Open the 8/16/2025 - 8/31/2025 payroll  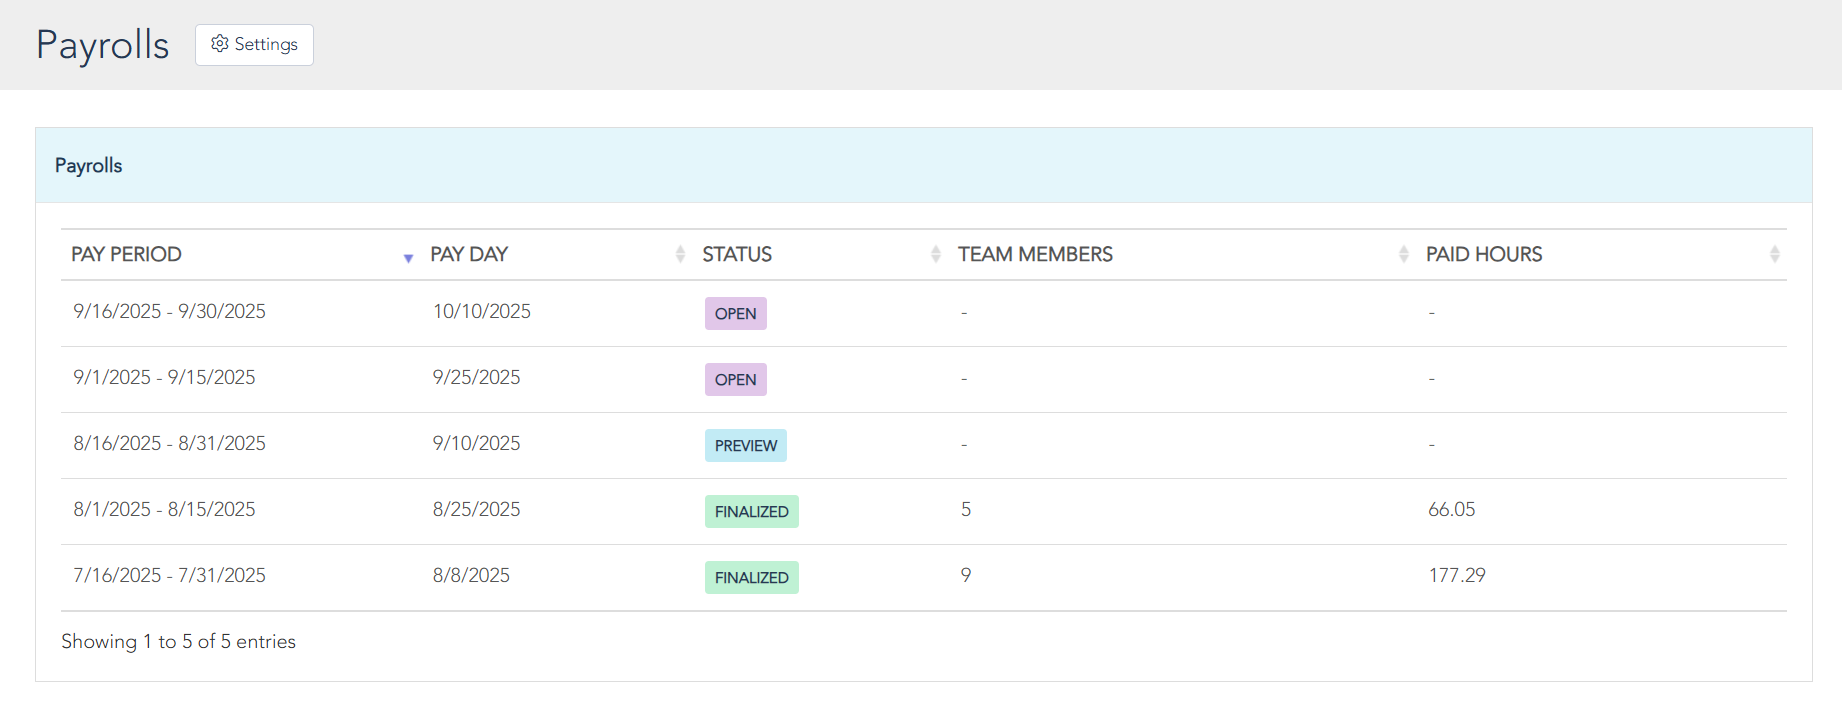pyautogui.click(x=169, y=444)
